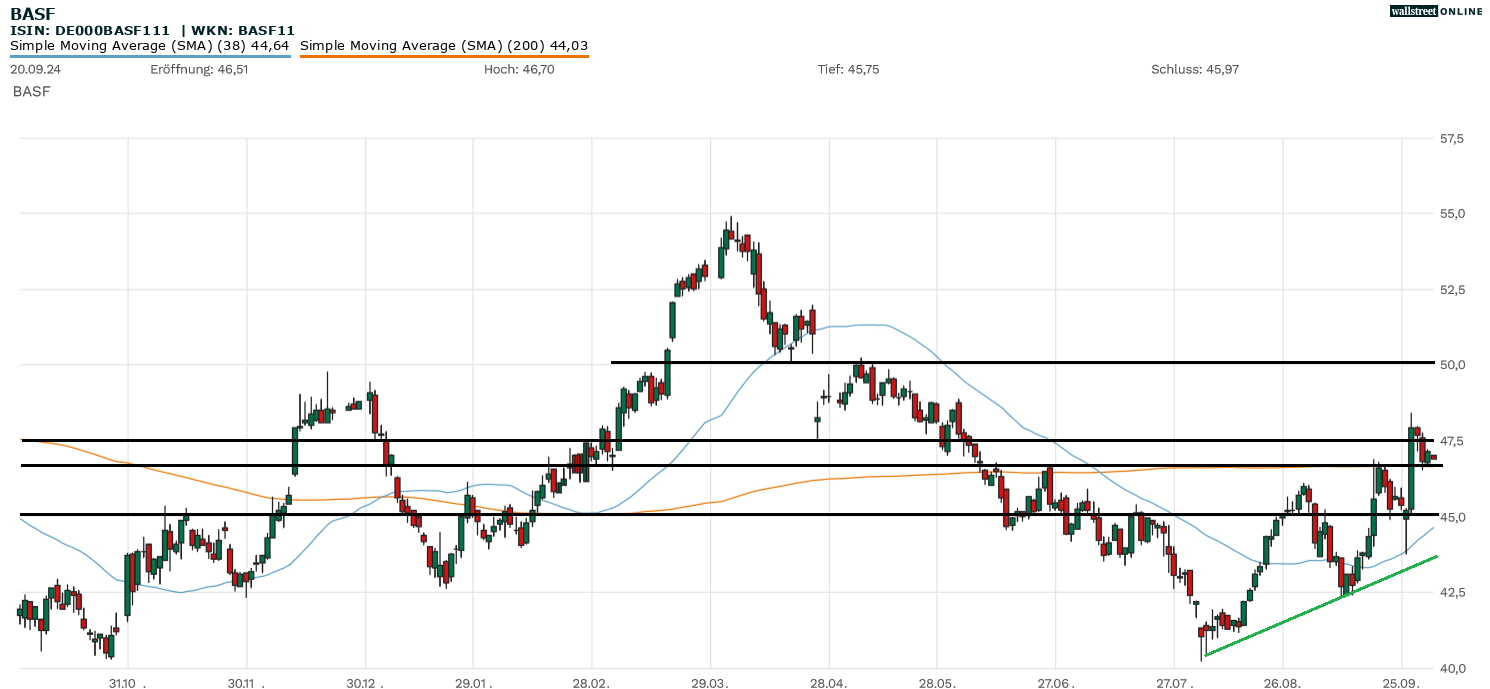Click the 25.09. date on the x-axis
This screenshot has height=689, width=1490.
(1402, 684)
